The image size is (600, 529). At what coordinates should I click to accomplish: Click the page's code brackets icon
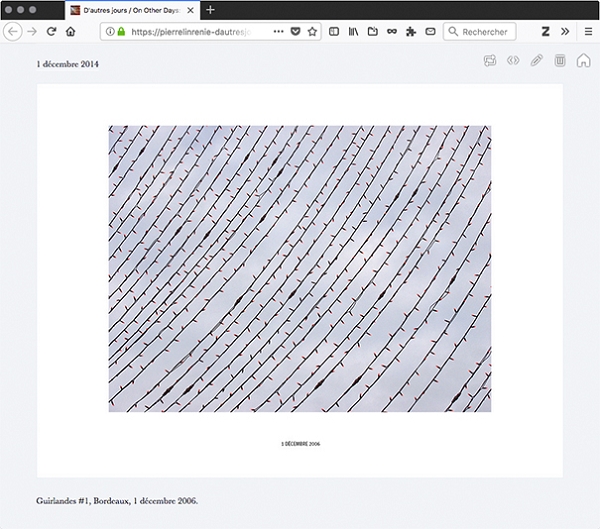coord(513,61)
